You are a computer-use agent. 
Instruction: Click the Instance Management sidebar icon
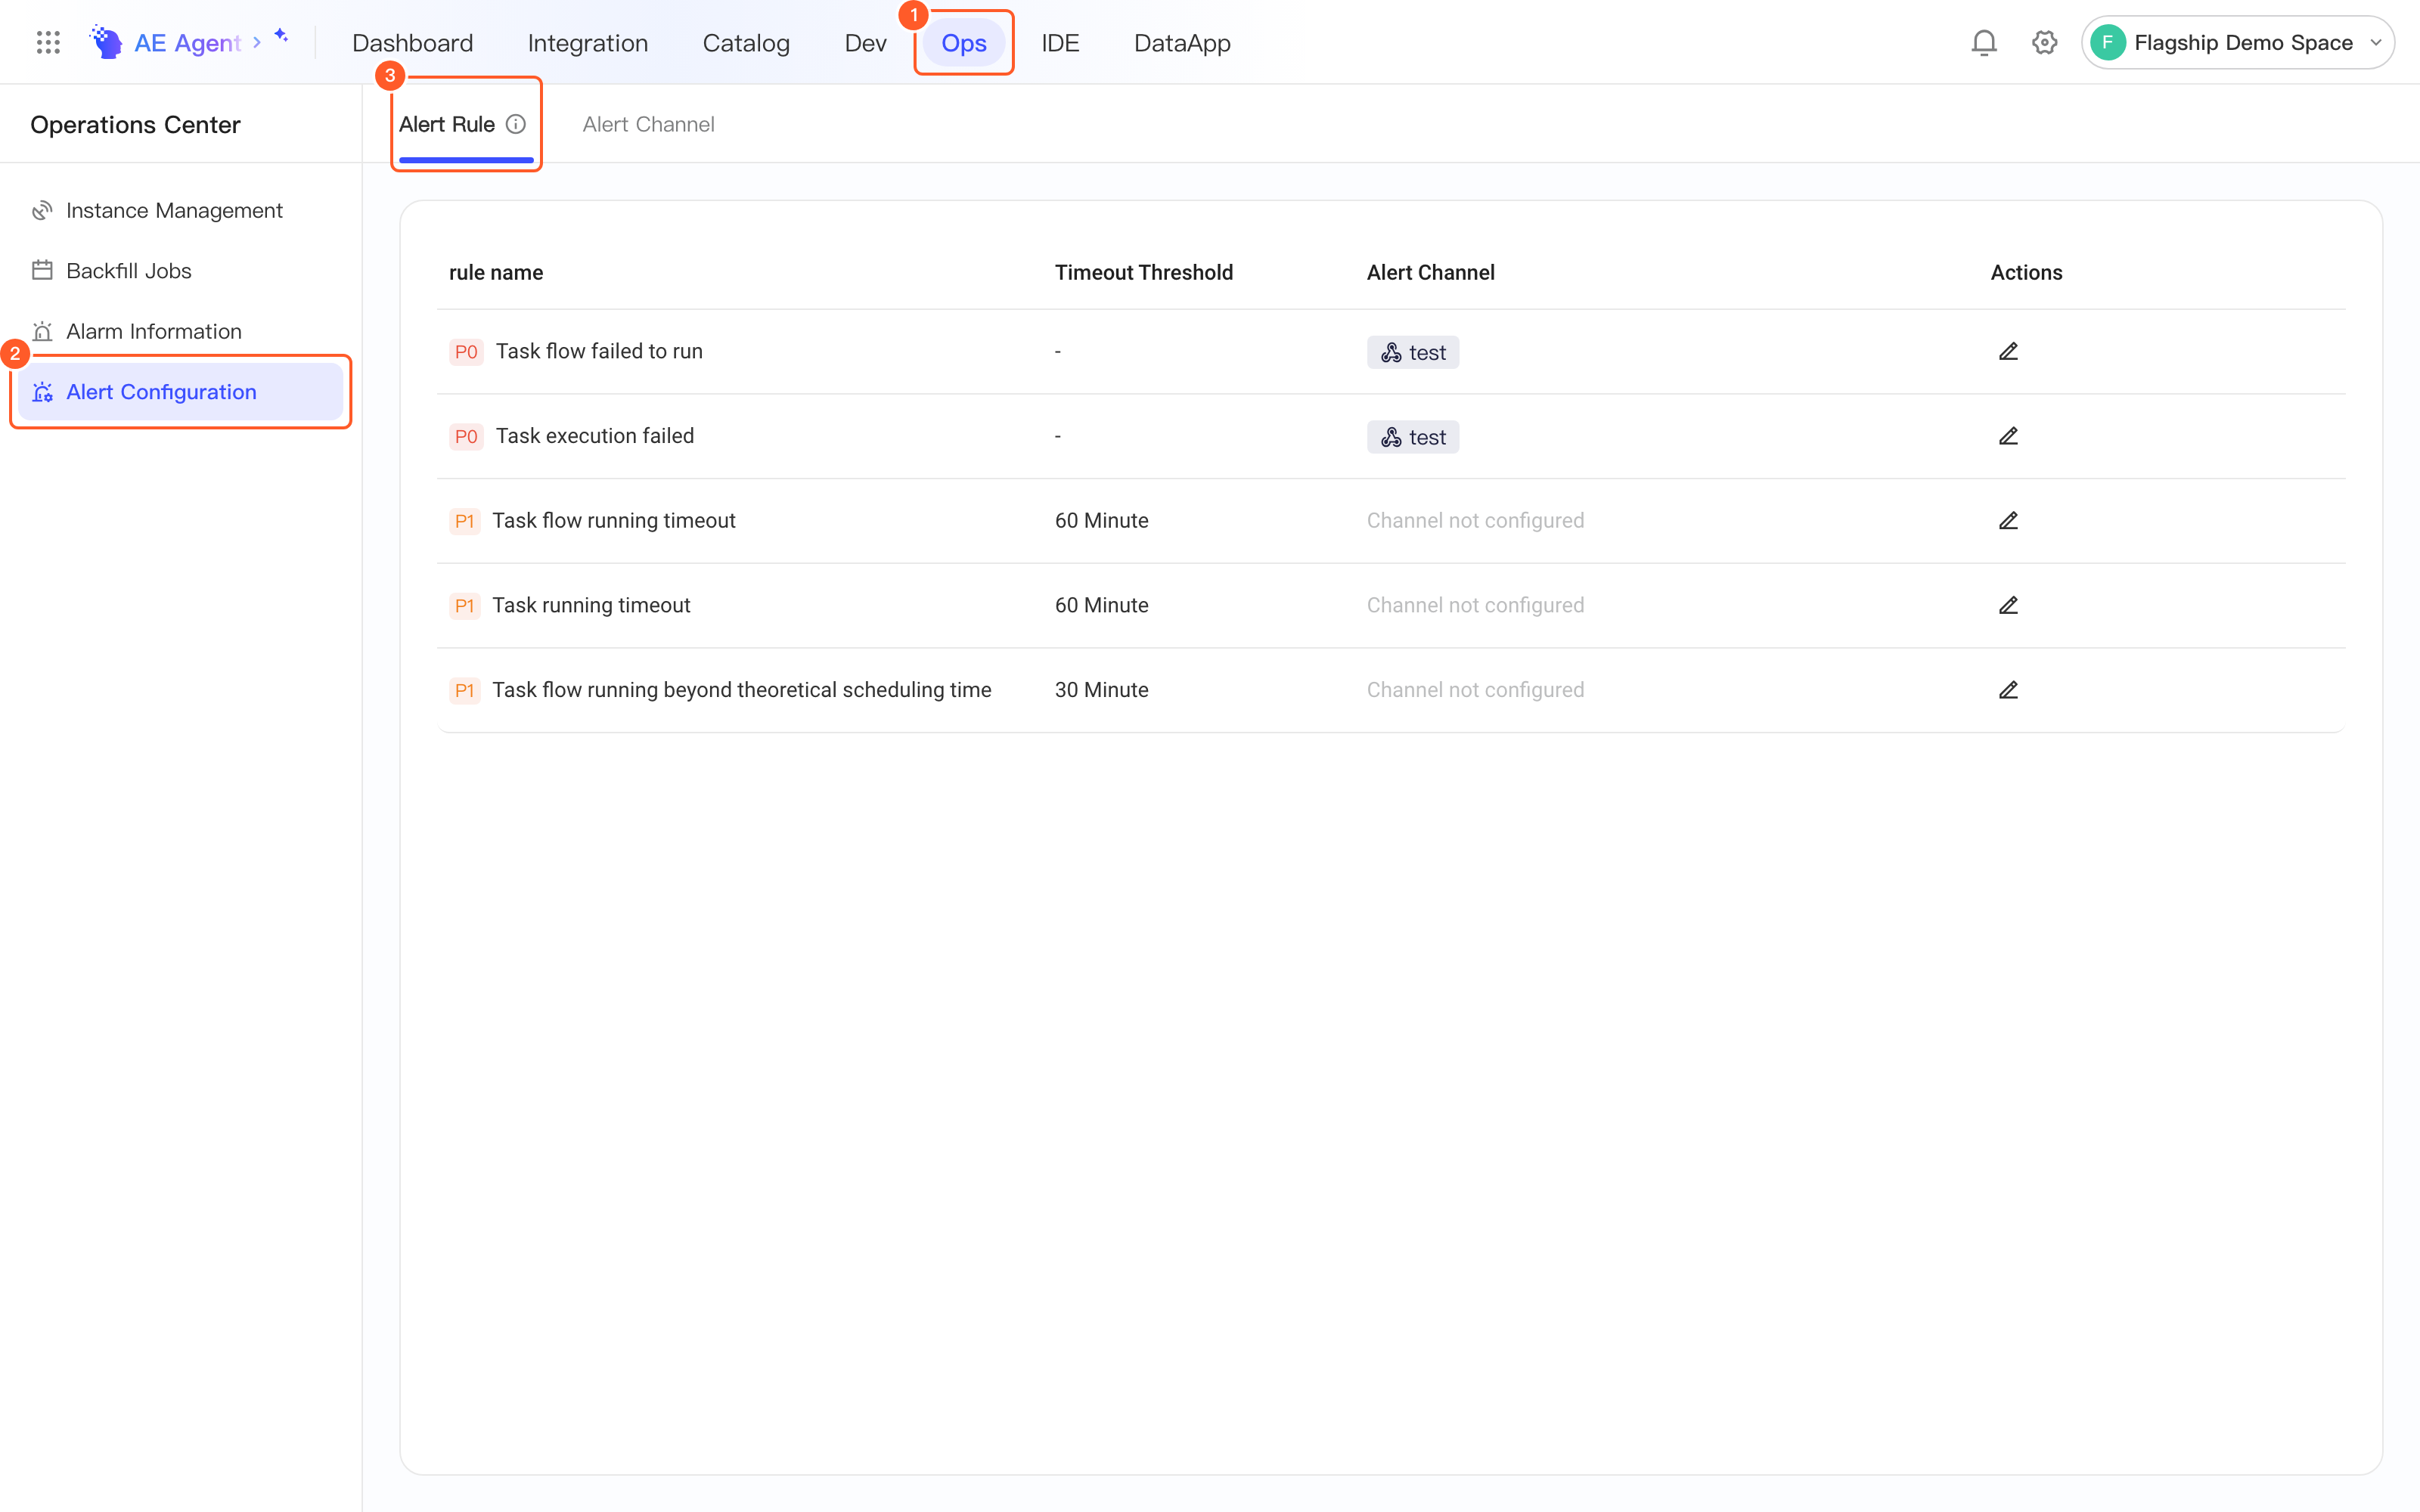coord(42,210)
